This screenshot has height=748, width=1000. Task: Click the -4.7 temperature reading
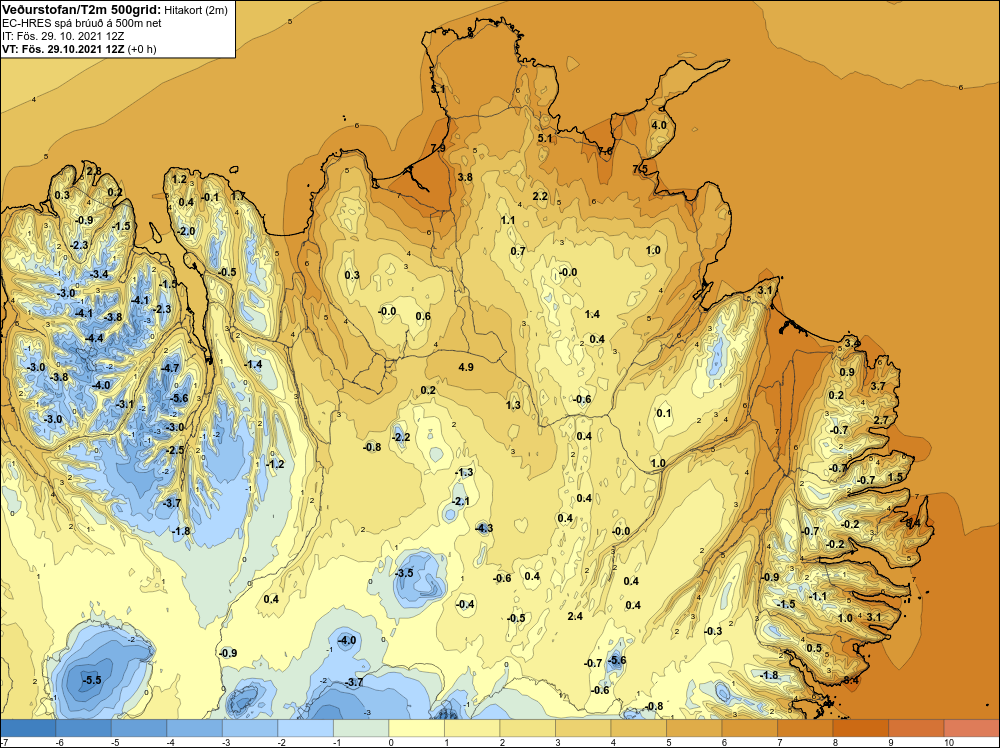170,368
